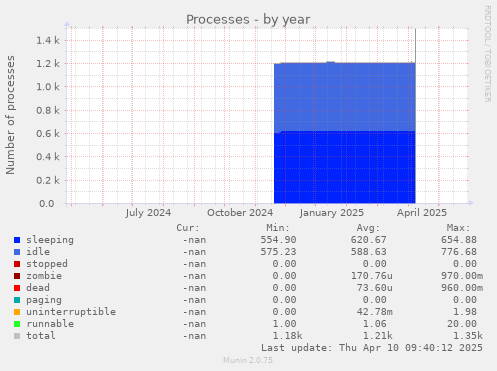Click the gray total legend swatch
The image size is (497, 371).
coord(17,336)
